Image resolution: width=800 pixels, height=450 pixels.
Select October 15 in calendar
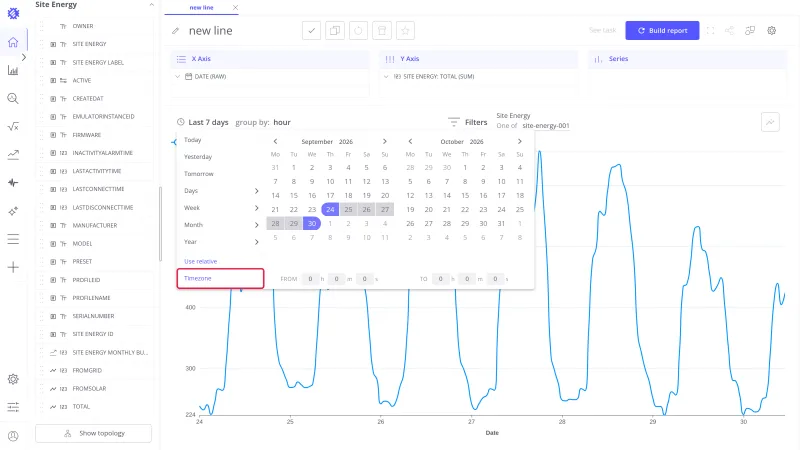point(465,195)
